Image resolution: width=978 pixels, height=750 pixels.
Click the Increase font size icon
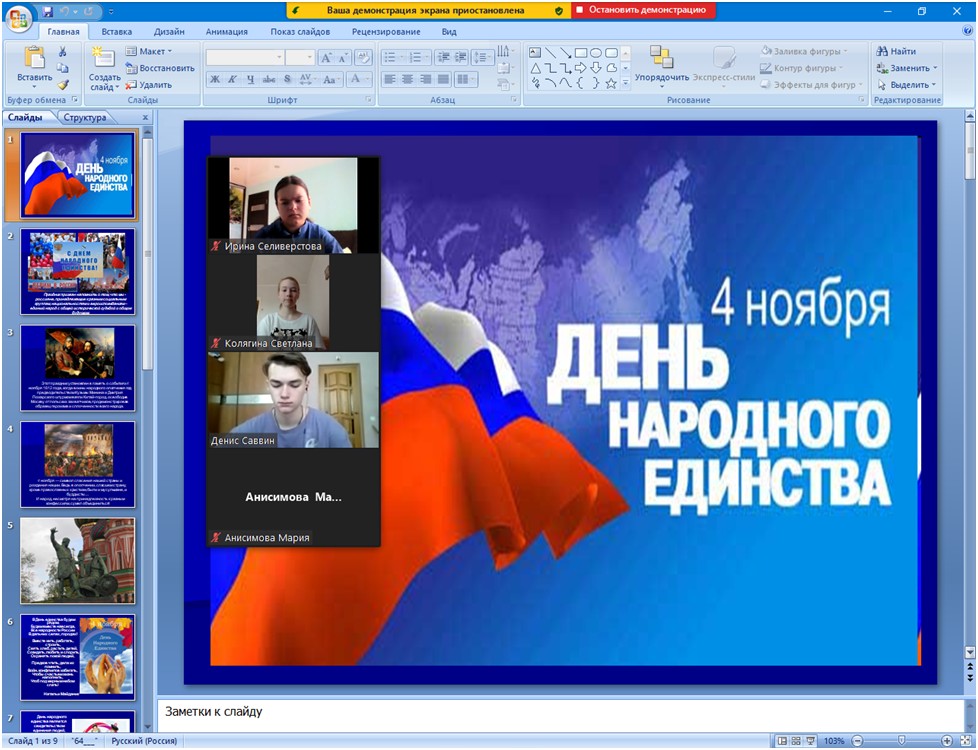click(326, 58)
